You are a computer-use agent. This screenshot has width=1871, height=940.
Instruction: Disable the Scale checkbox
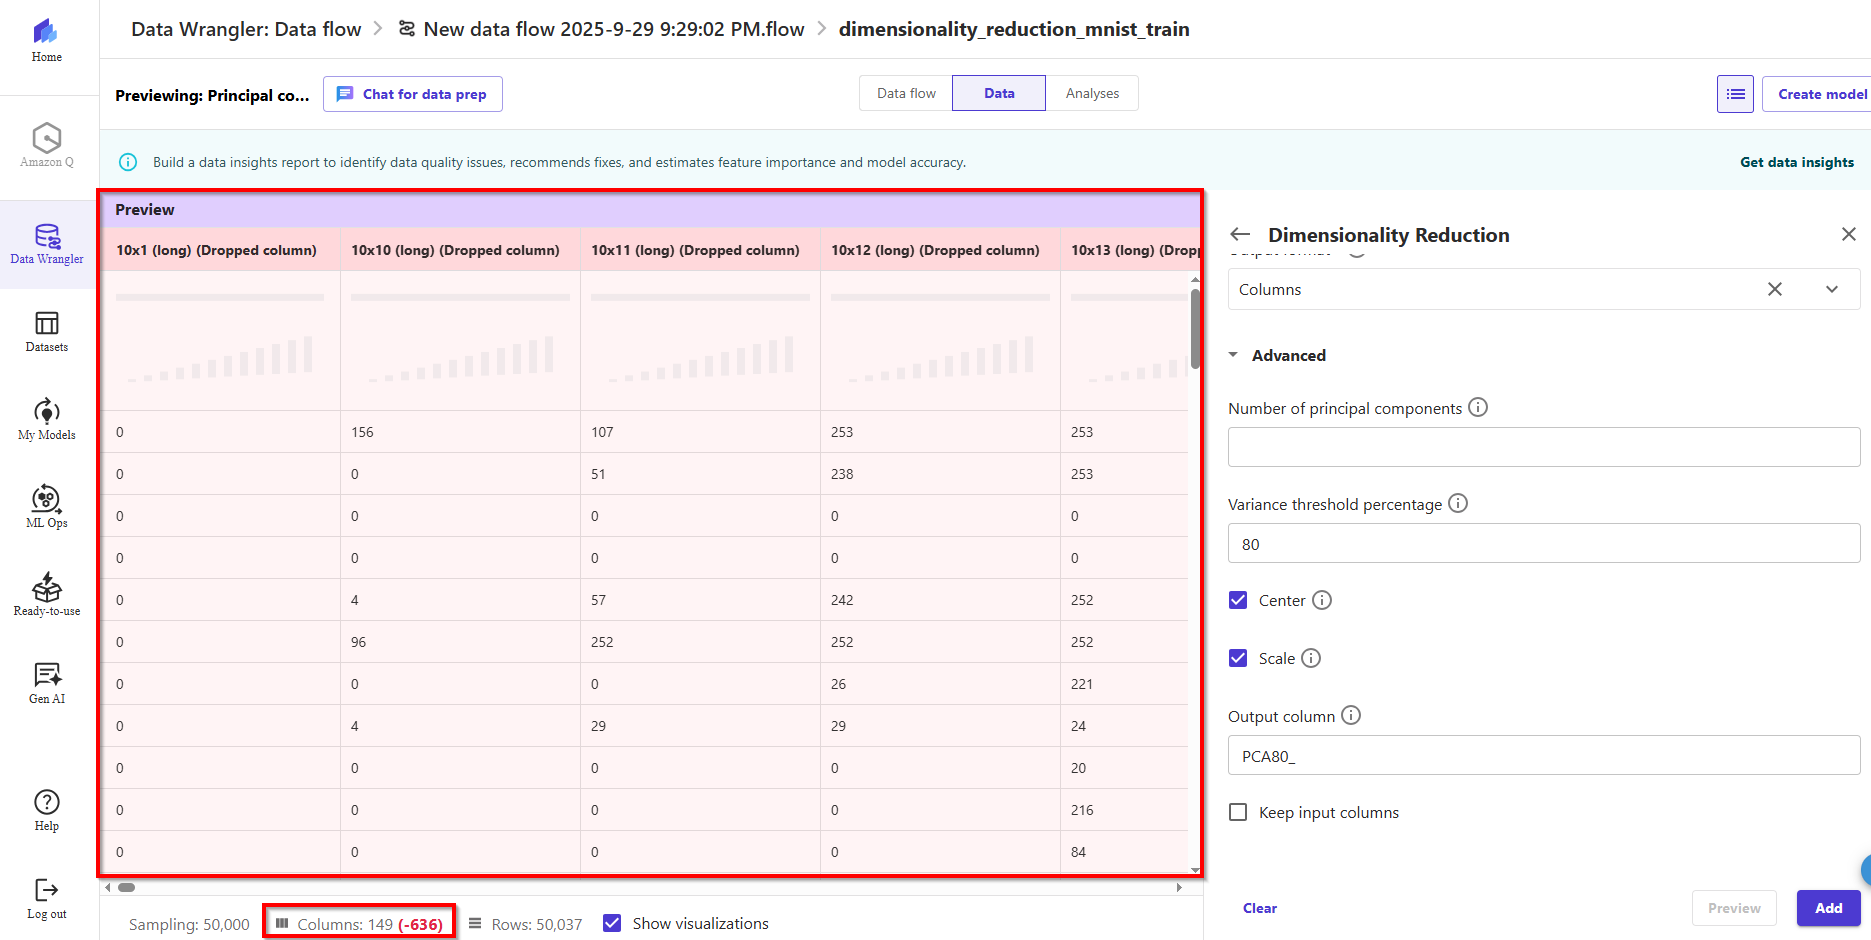pos(1238,658)
